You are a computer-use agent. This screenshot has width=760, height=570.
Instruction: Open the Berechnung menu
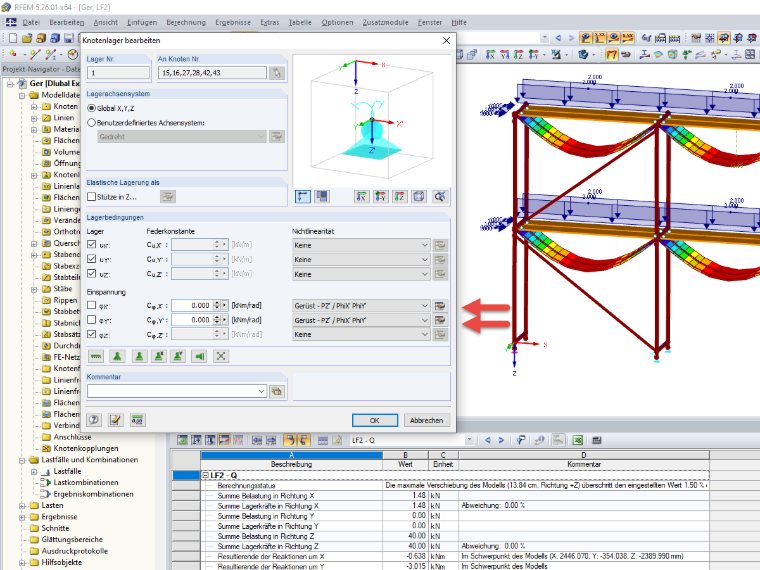click(186, 22)
